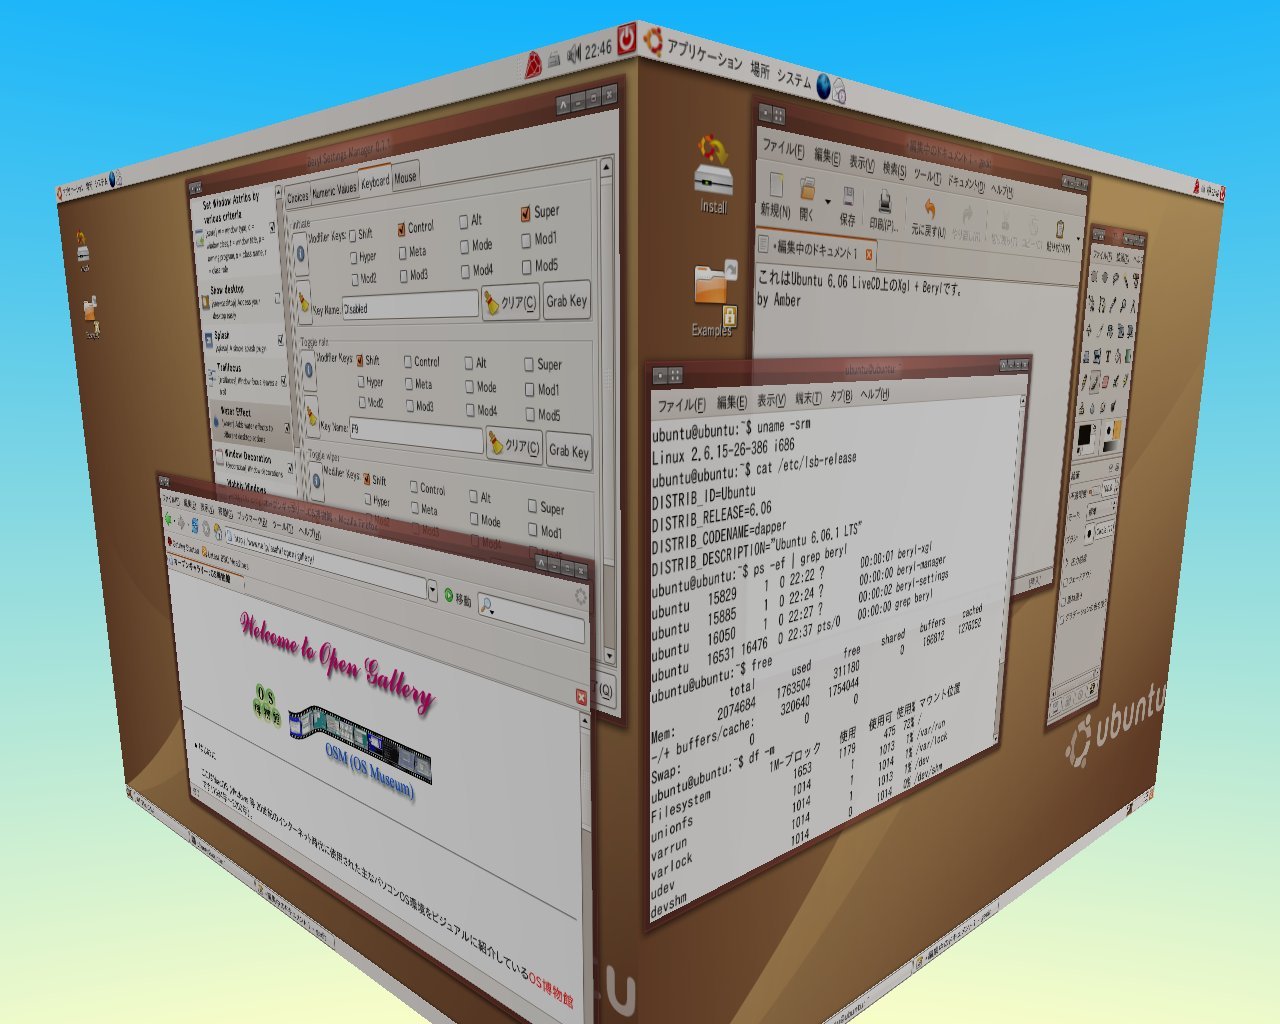Click the クリア button next to the F9 field
This screenshot has width=1280, height=1024.
pyautogui.click(x=514, y=445)
